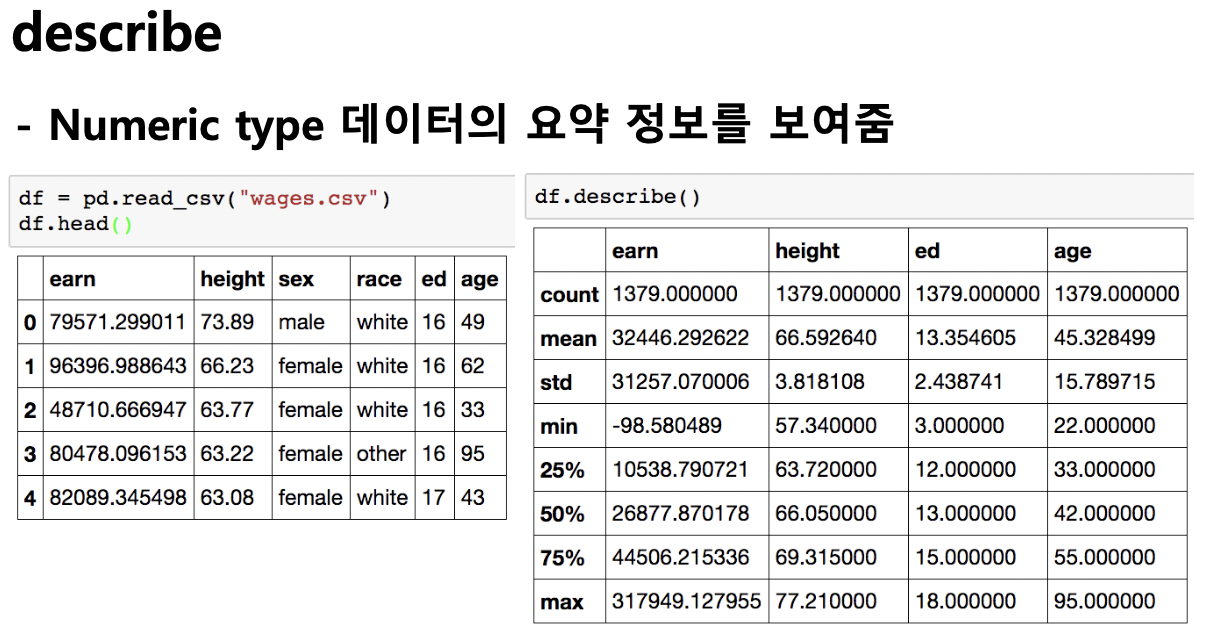
Task: Click the mean ed value 13.354605
Action: pyautogui.click(x=966, y=338)
